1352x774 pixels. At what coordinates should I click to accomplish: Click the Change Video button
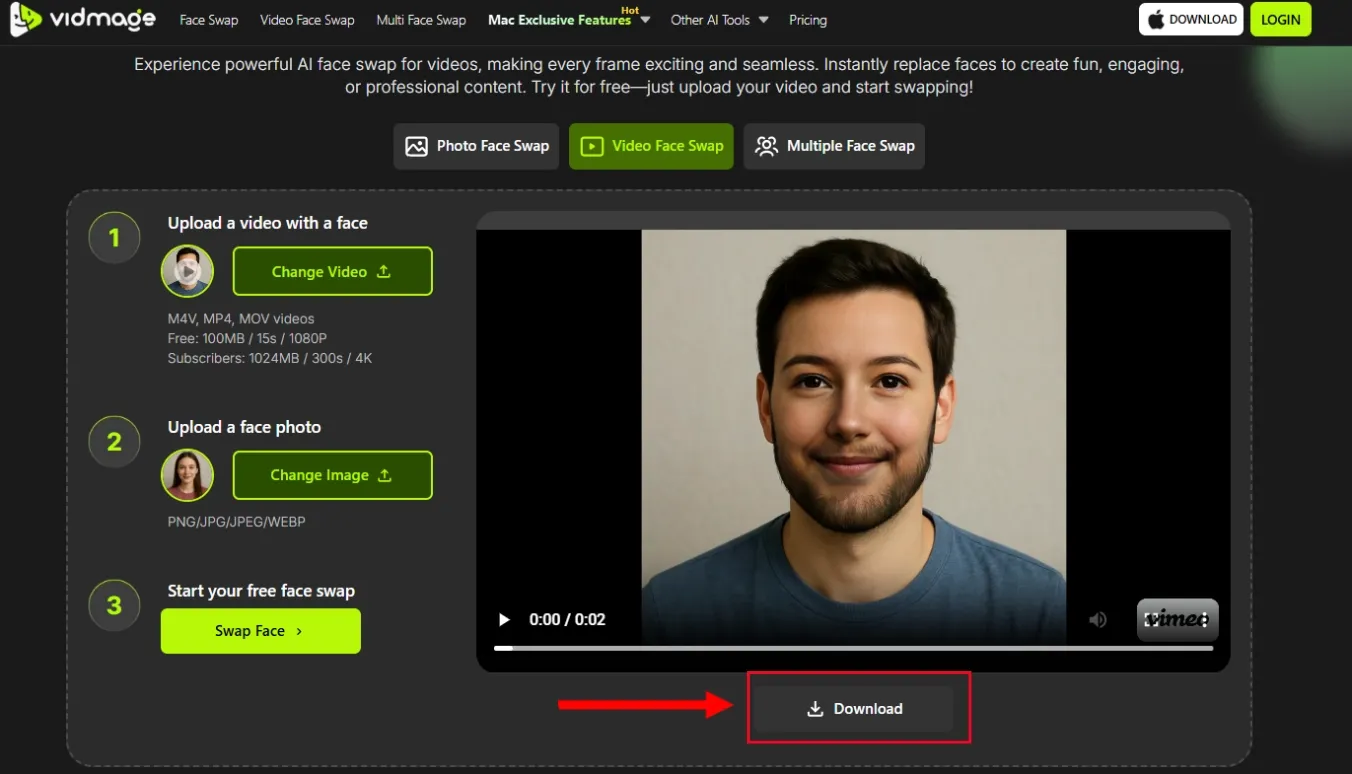pos(332,271)
